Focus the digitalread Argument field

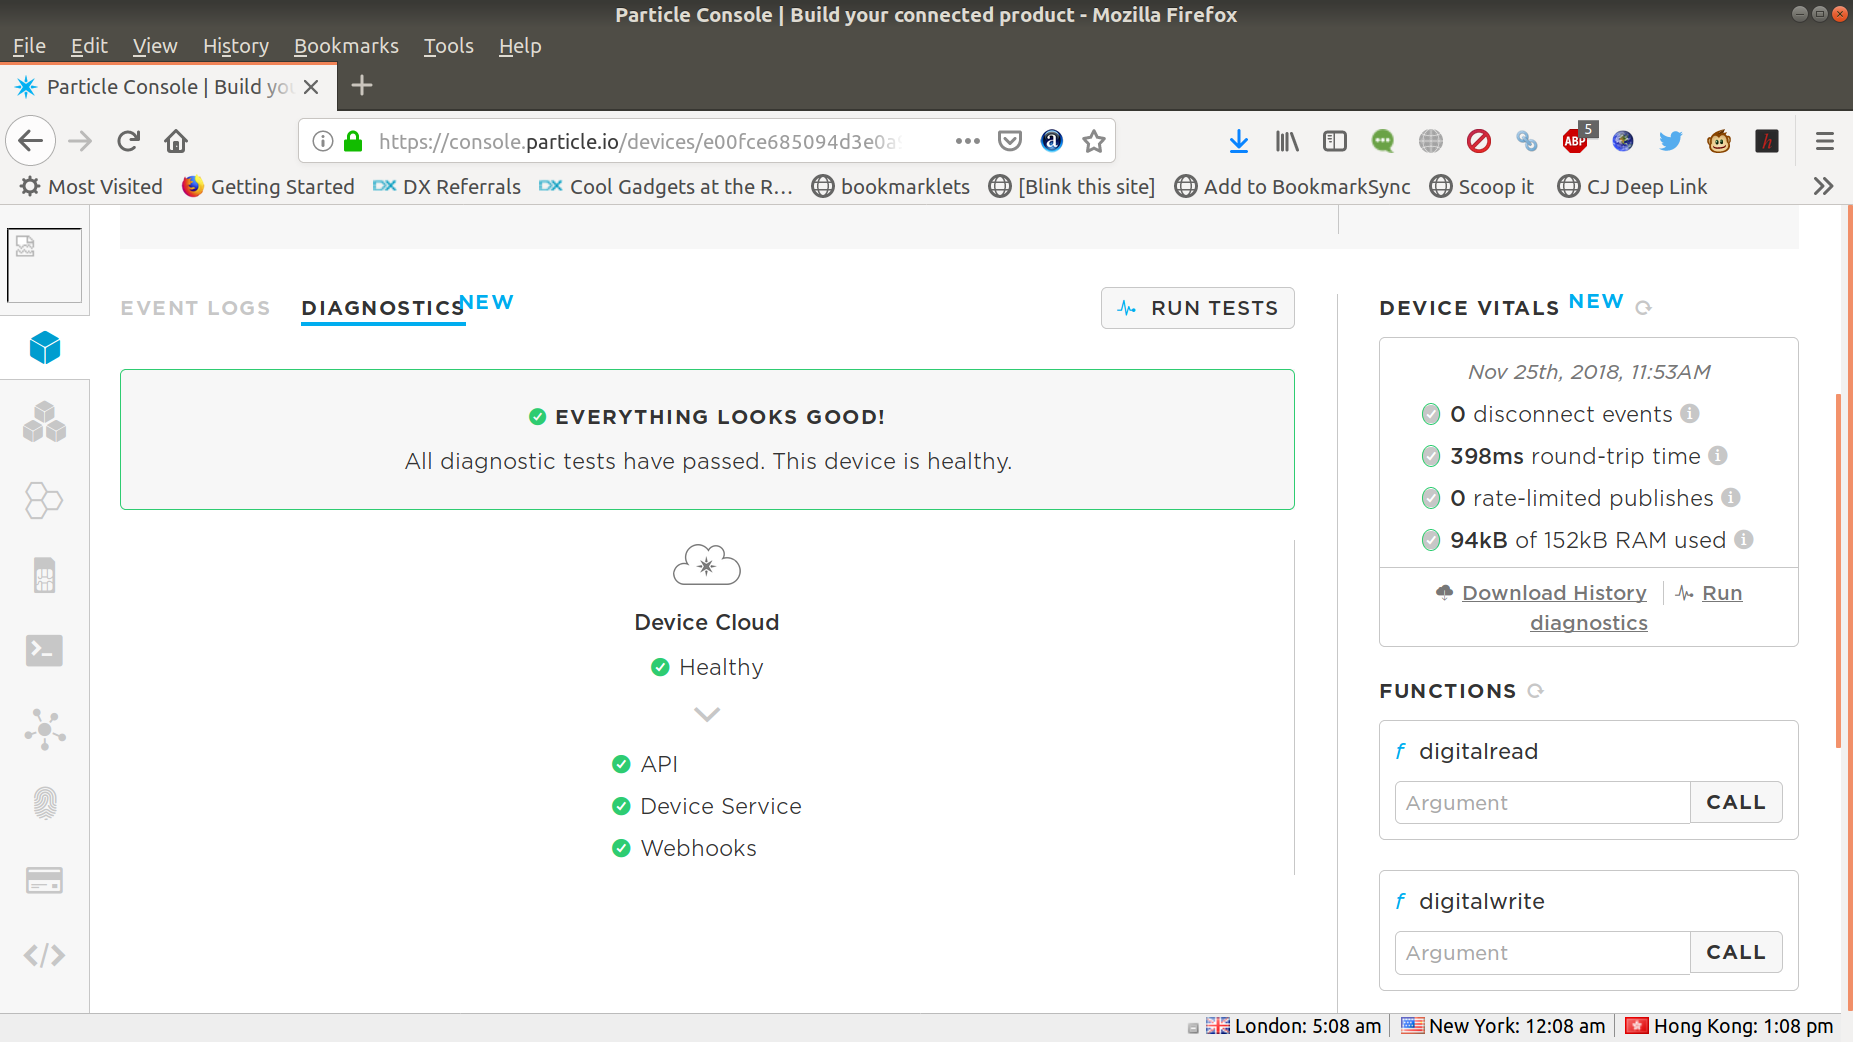1542,802
